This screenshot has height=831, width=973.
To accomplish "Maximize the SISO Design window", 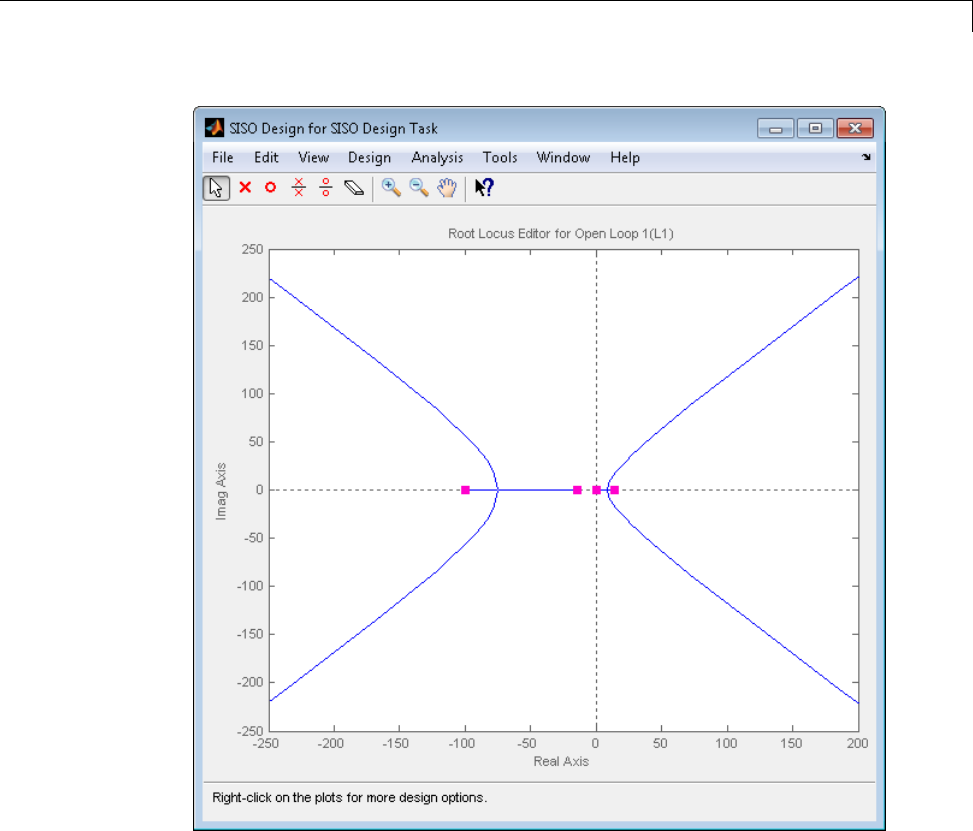I will pyautogui.click(x=816, y=128).
